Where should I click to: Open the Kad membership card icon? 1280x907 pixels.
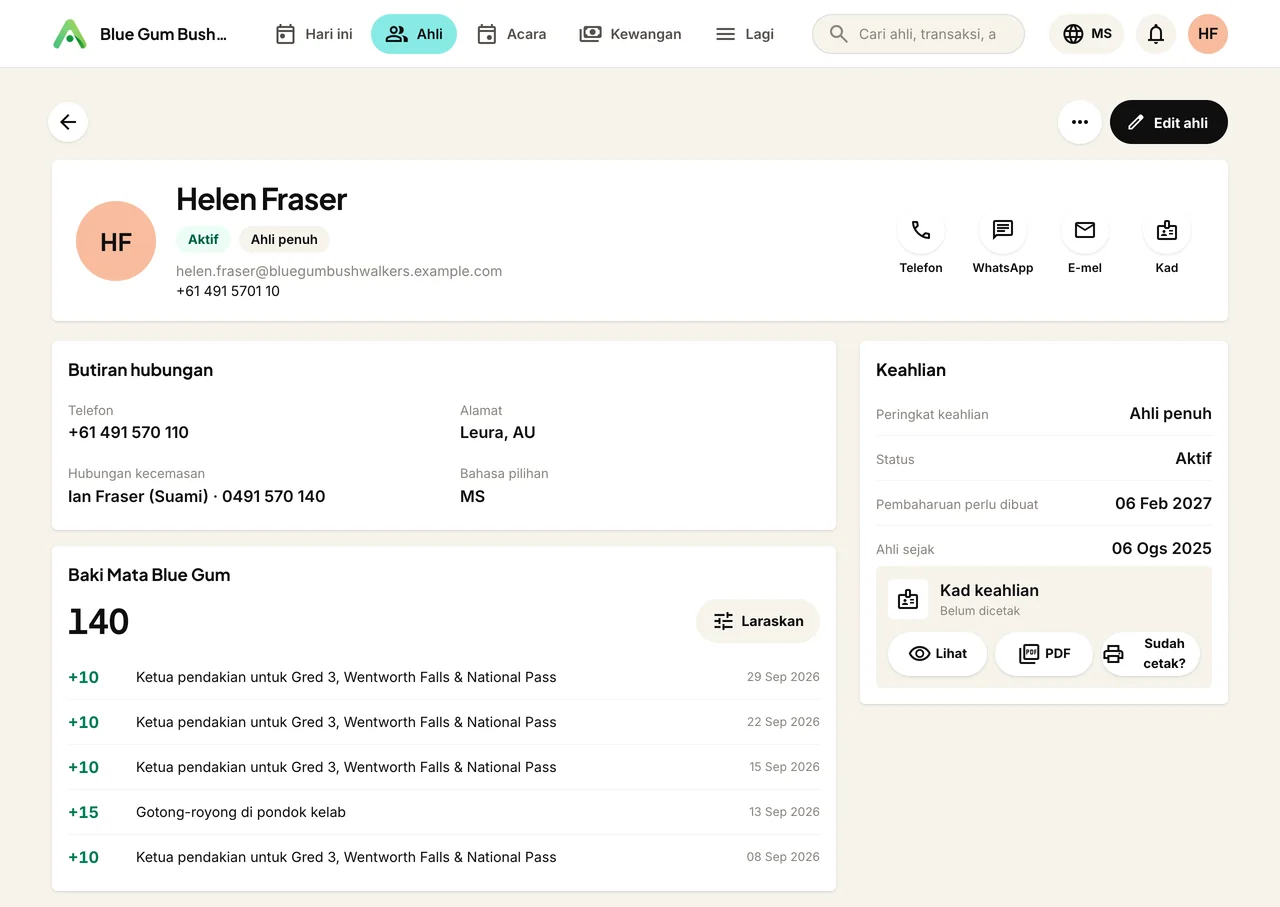pos(1167,231)
